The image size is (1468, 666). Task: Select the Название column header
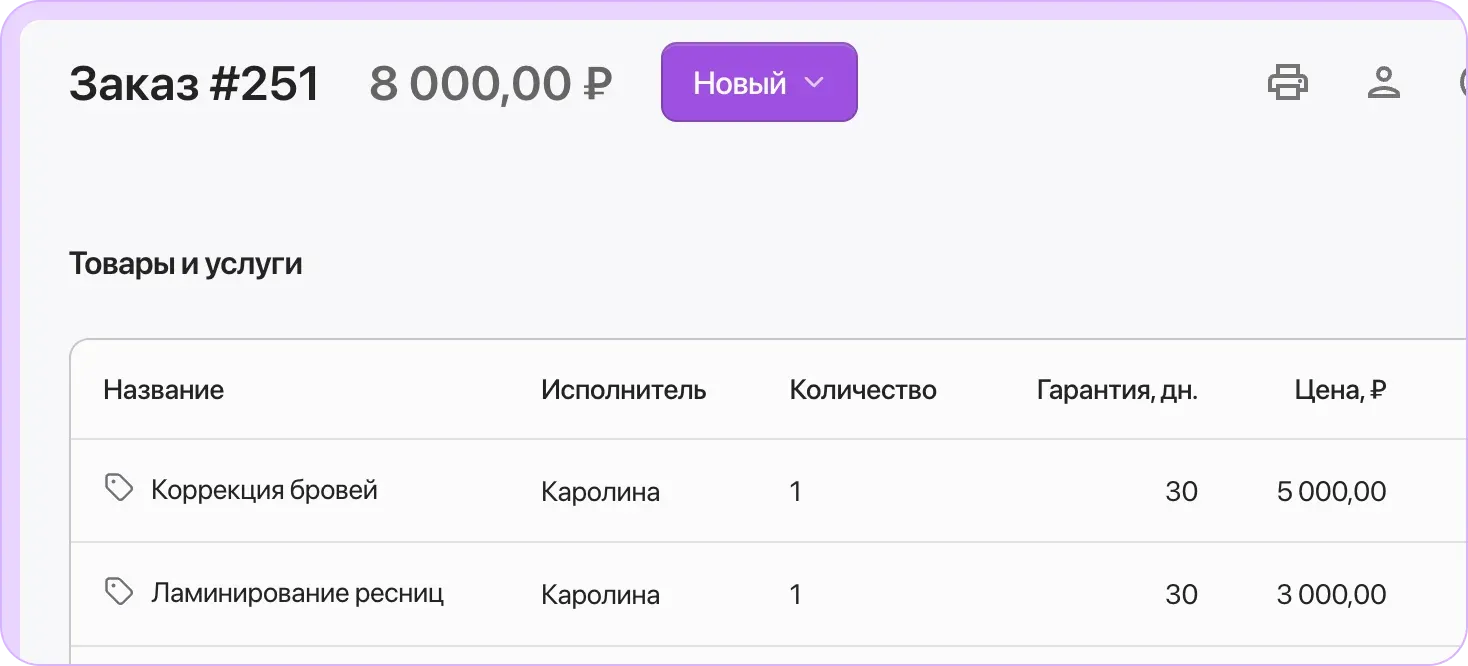pyautogui.click(x=163, y=390)
